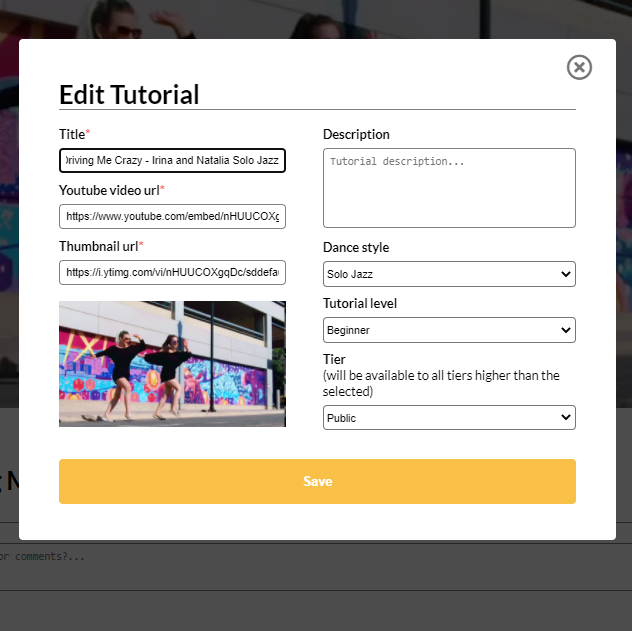Image resolution: width=632 pixels, height=631 pixels.
Task: Close the Edit Tutorial dialog
Action: [x=579, y=67]
